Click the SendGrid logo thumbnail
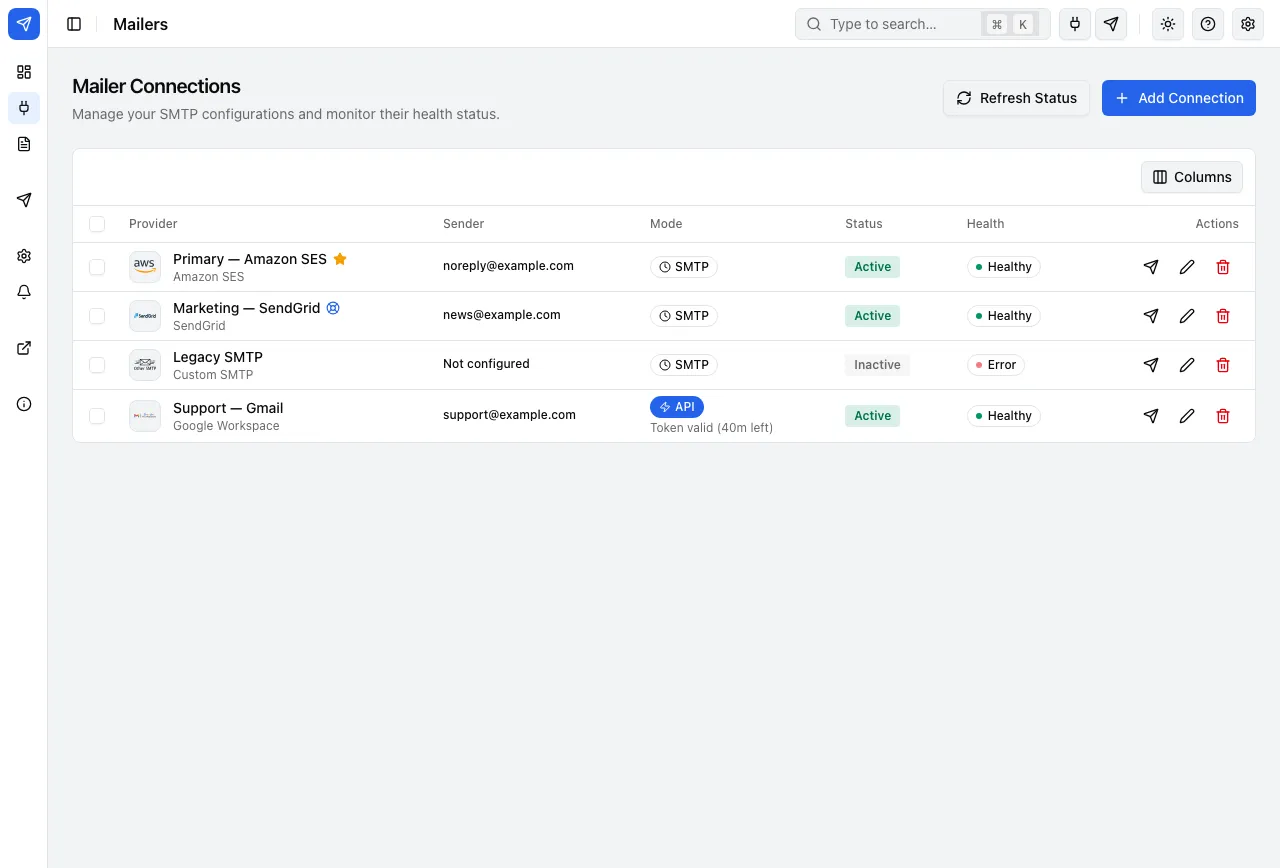 [x=145, y=316]
